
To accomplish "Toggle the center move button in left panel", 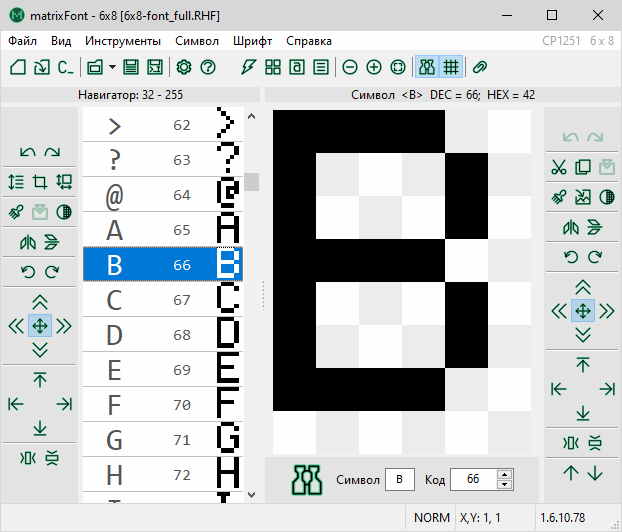I will pos(40,325).
